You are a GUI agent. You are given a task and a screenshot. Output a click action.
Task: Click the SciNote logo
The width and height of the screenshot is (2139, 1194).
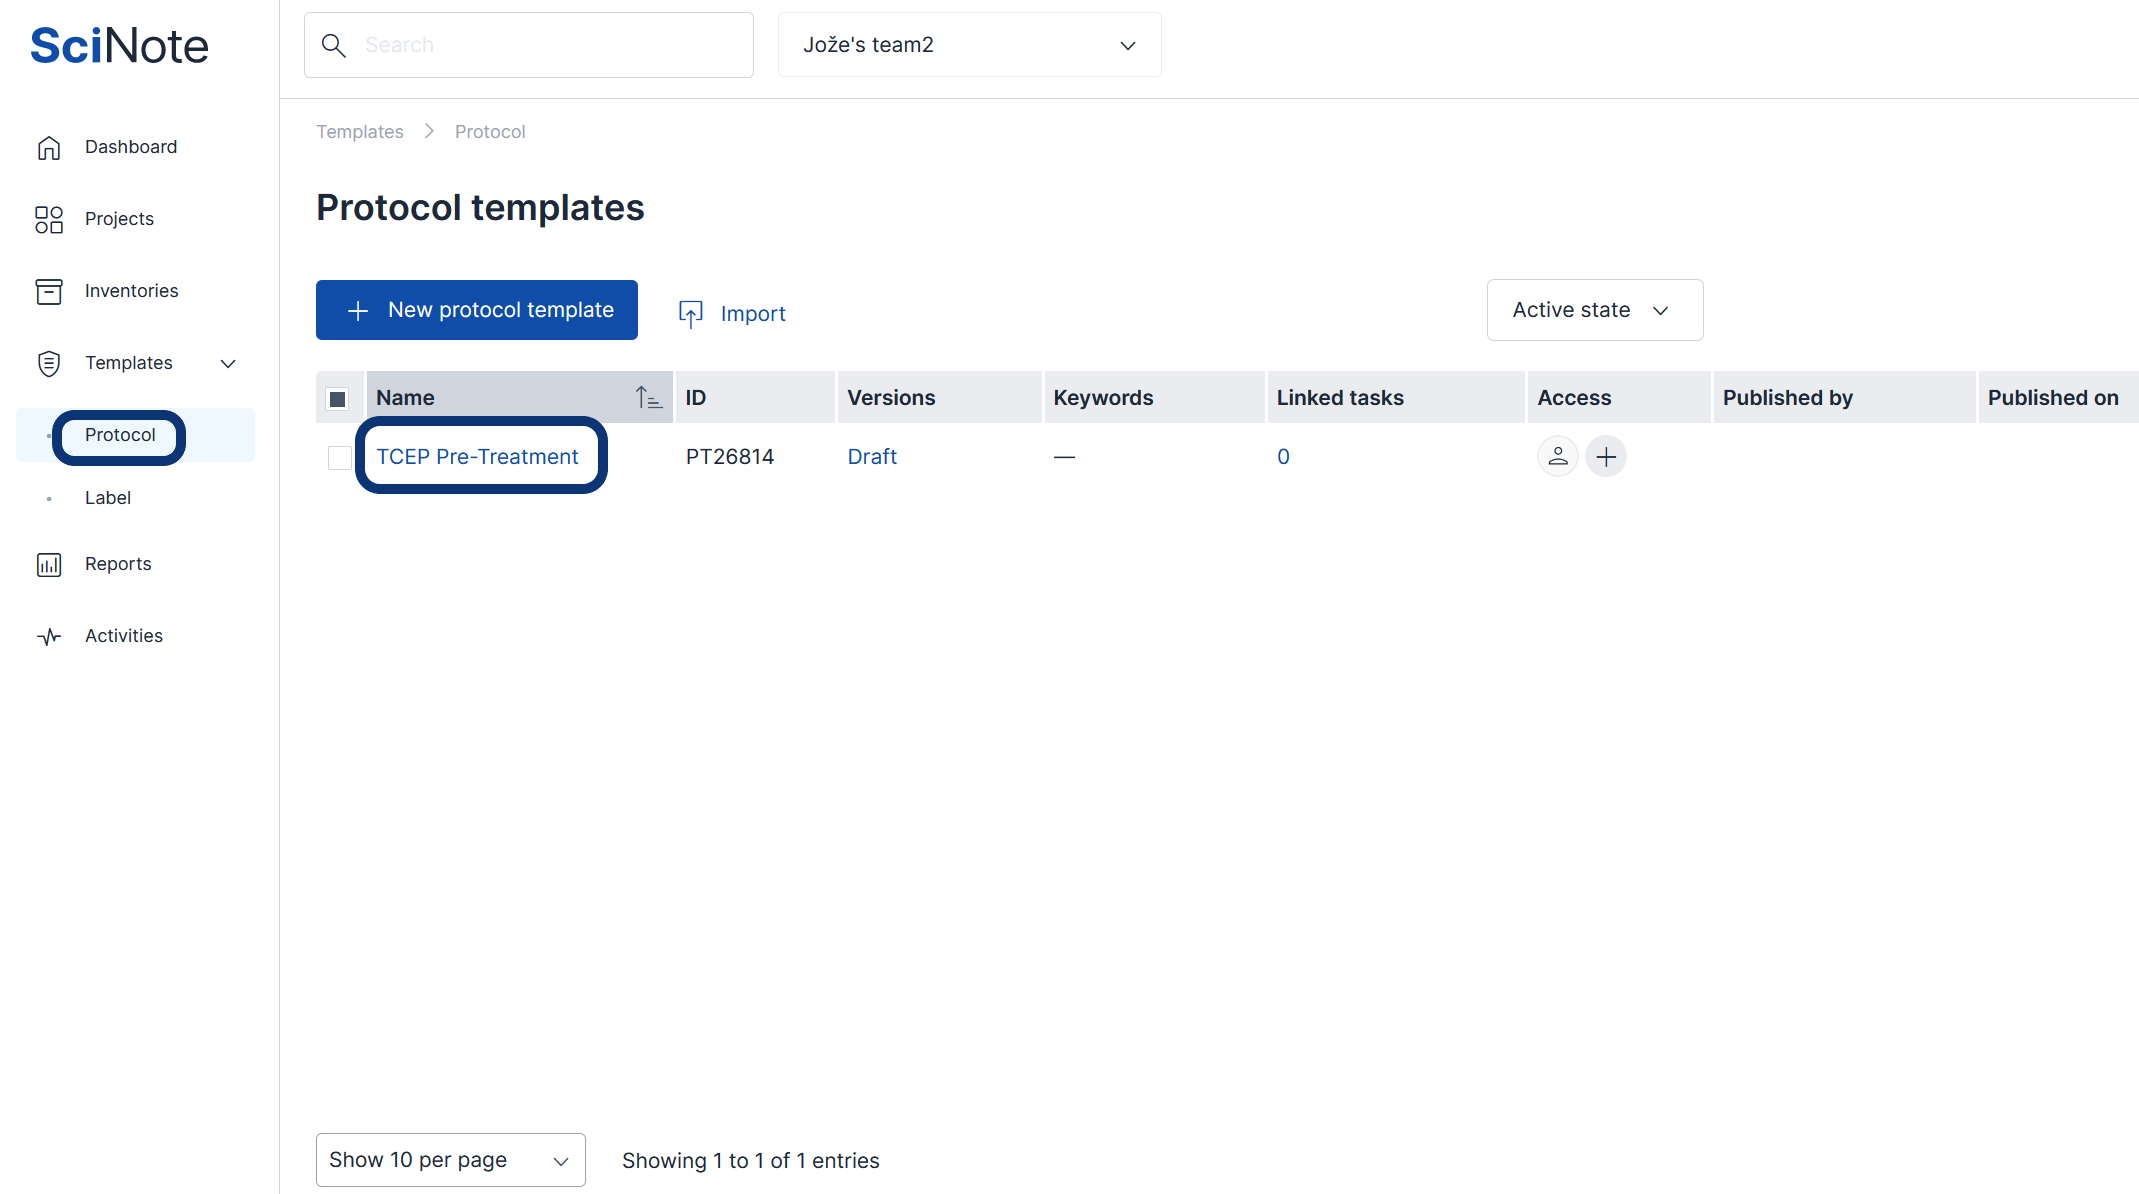pyautogui.click(x=119, y=45)
